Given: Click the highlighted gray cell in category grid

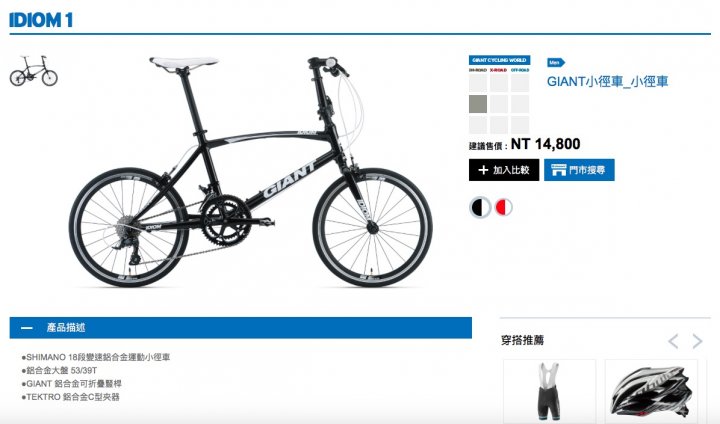Looking at the screenshot, I should pyautogui.click(x=478, y=104).
